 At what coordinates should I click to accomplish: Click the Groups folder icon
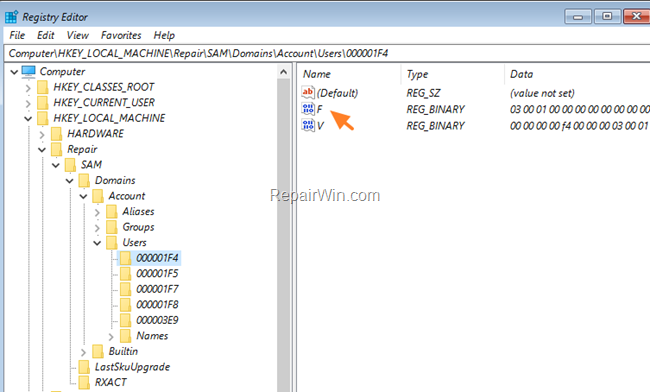click(112, 227)
